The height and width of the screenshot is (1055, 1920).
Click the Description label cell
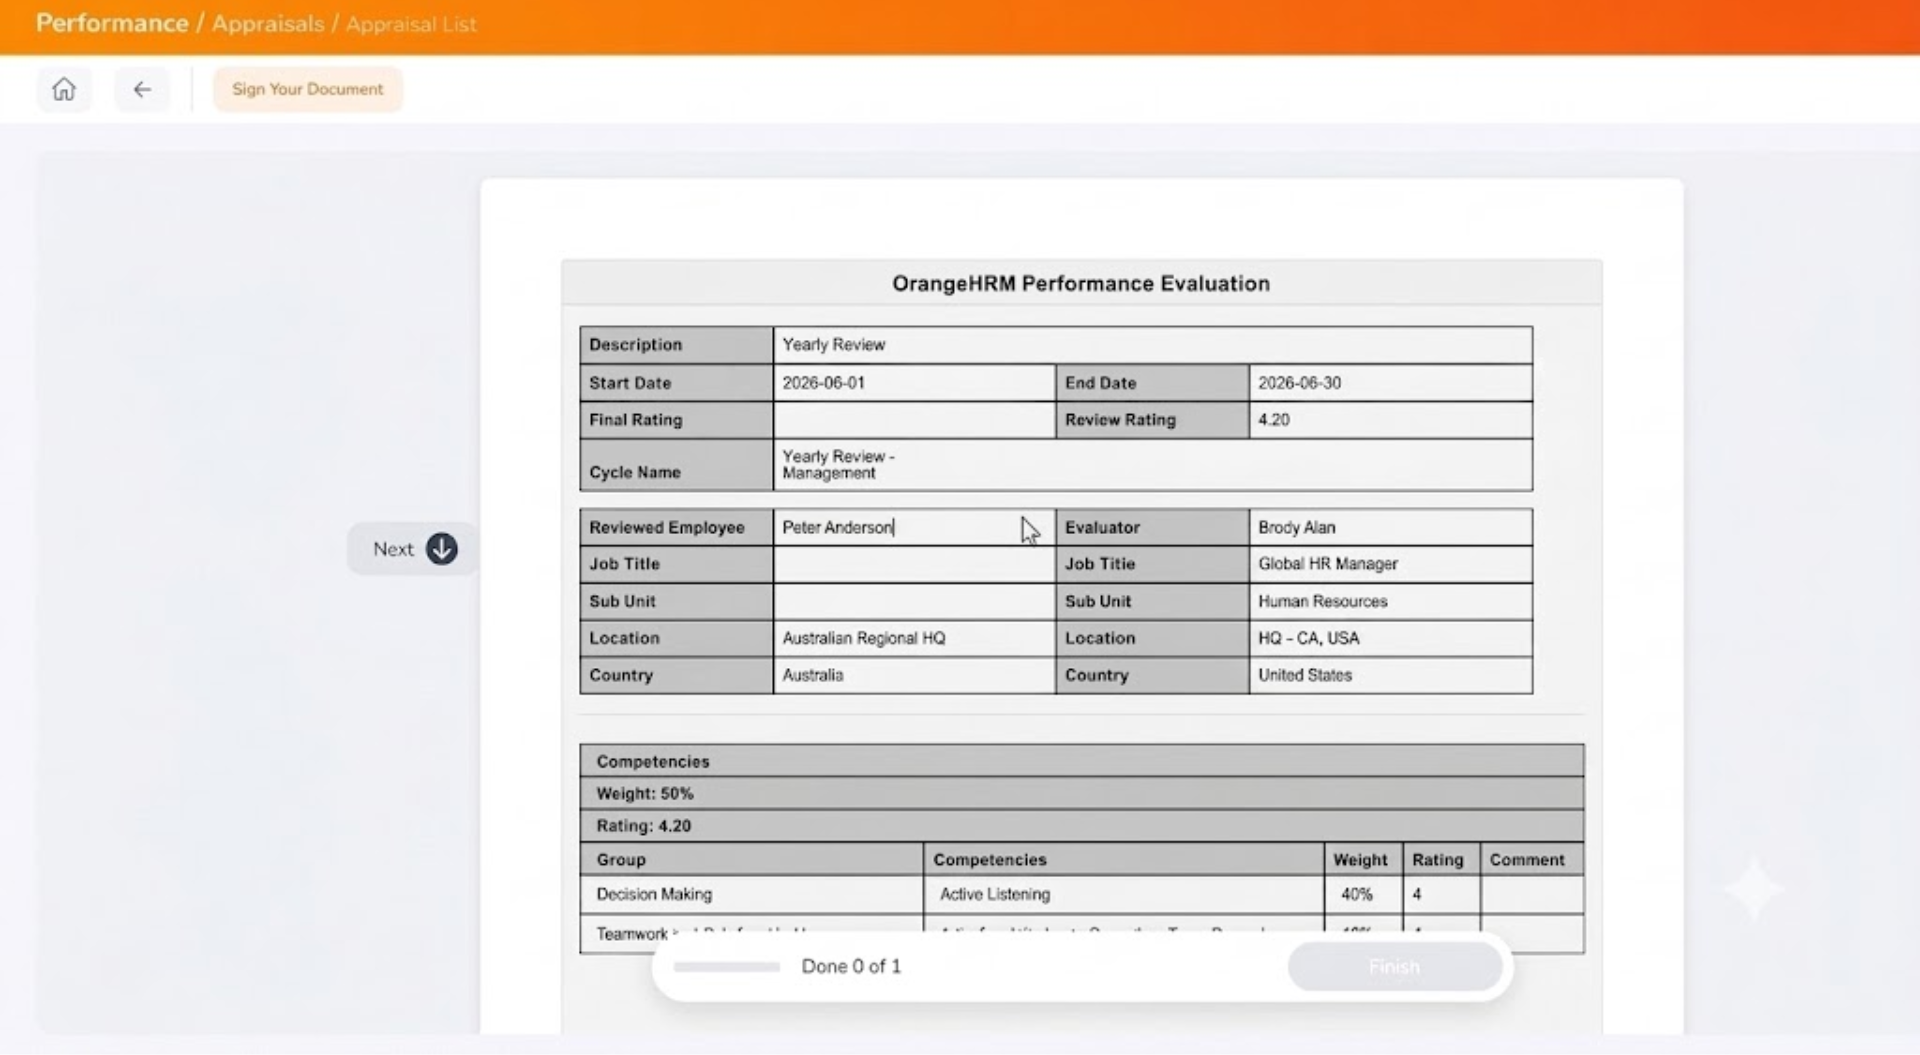[676, 345]
